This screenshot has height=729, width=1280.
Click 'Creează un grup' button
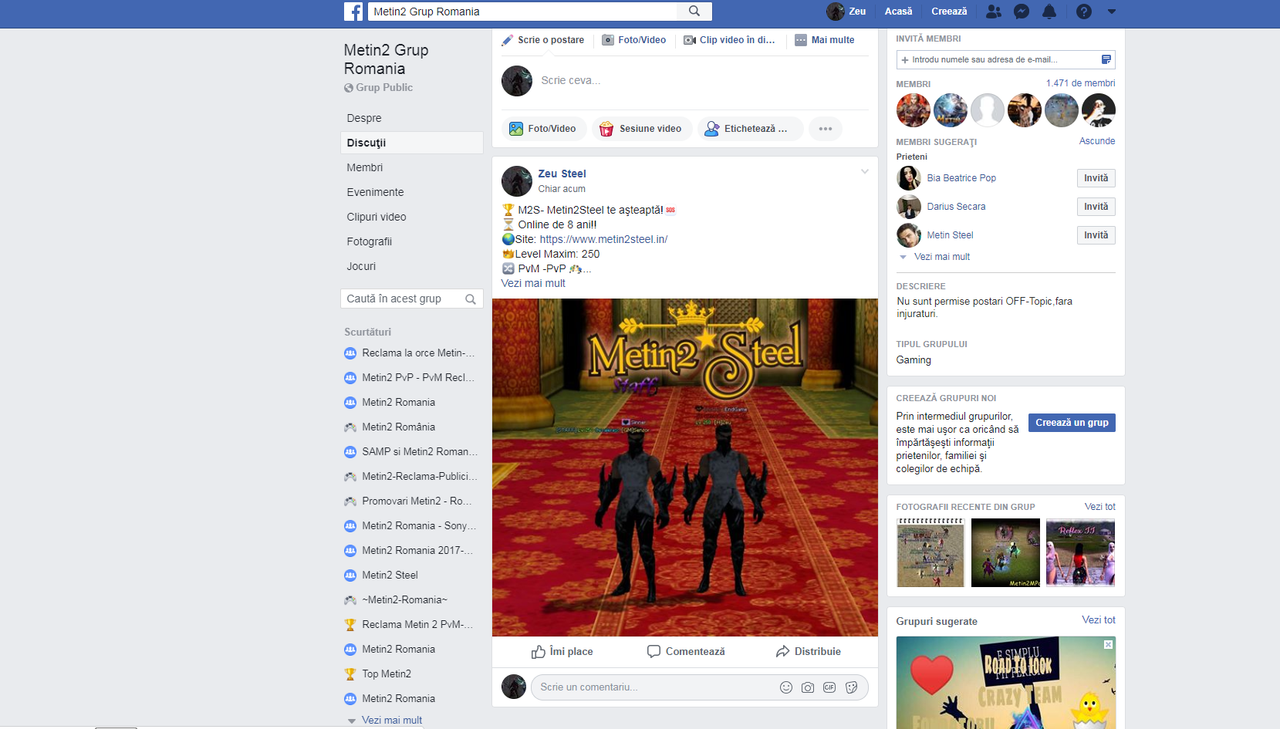(1072, 423)
